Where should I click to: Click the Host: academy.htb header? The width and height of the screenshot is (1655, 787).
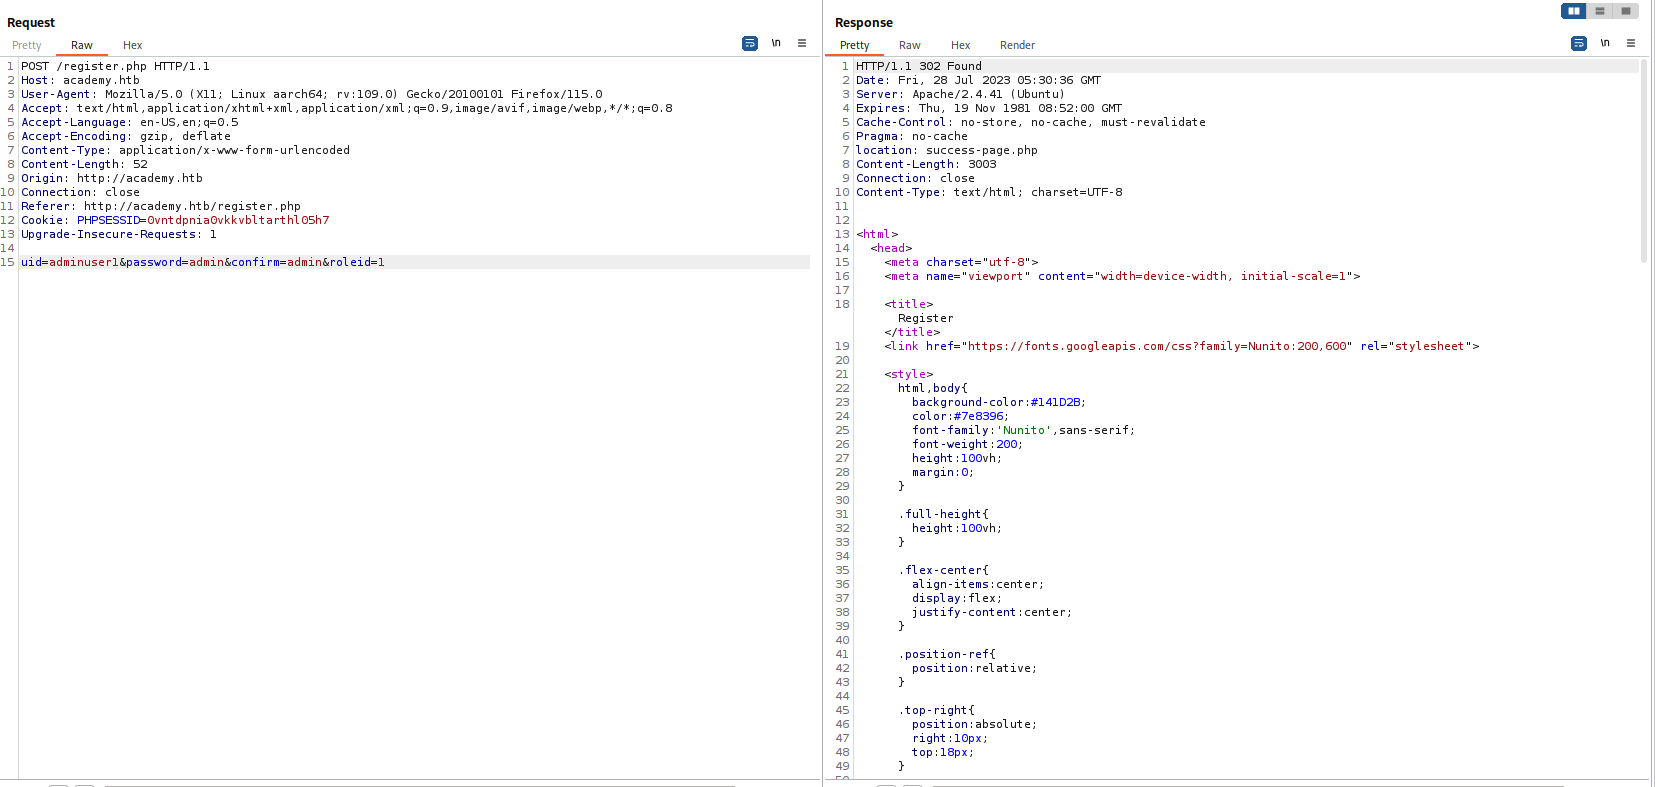[80, 80]
